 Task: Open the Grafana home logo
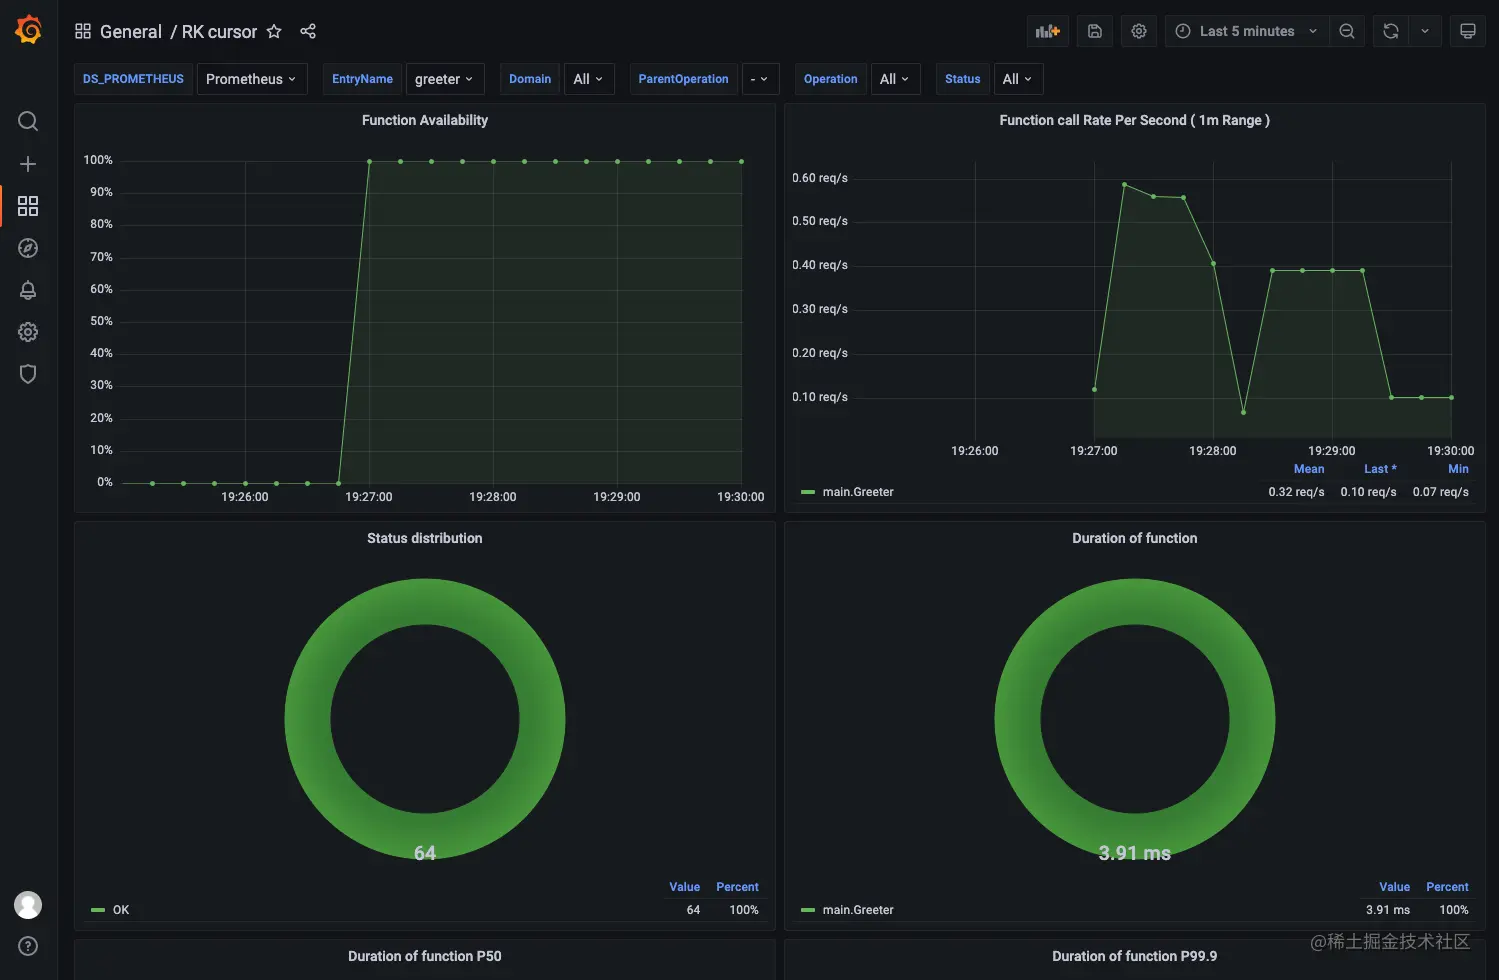28,30
